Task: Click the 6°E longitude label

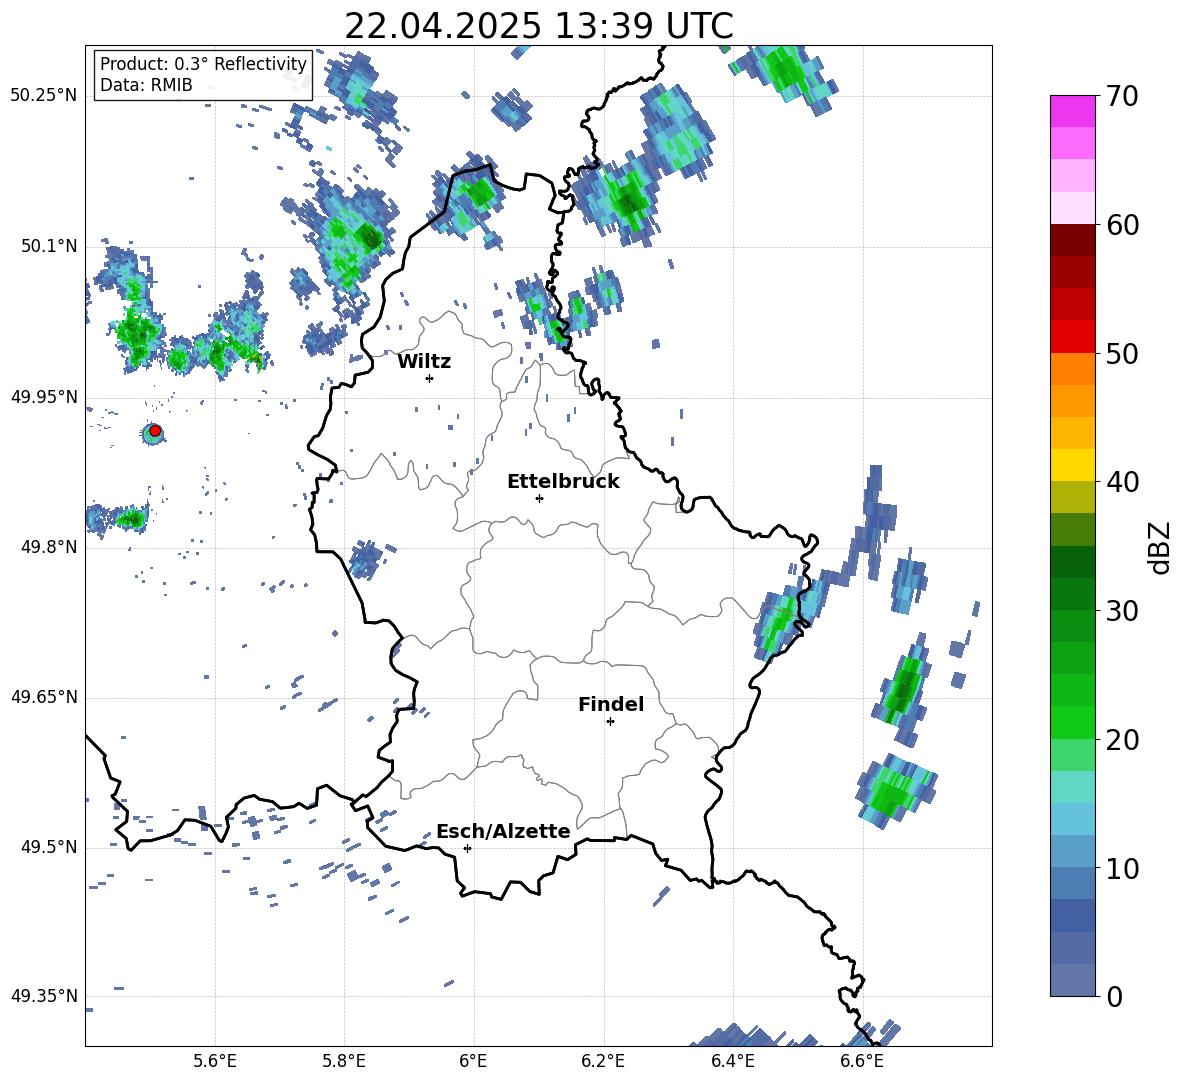Action: click(473, 1062)
